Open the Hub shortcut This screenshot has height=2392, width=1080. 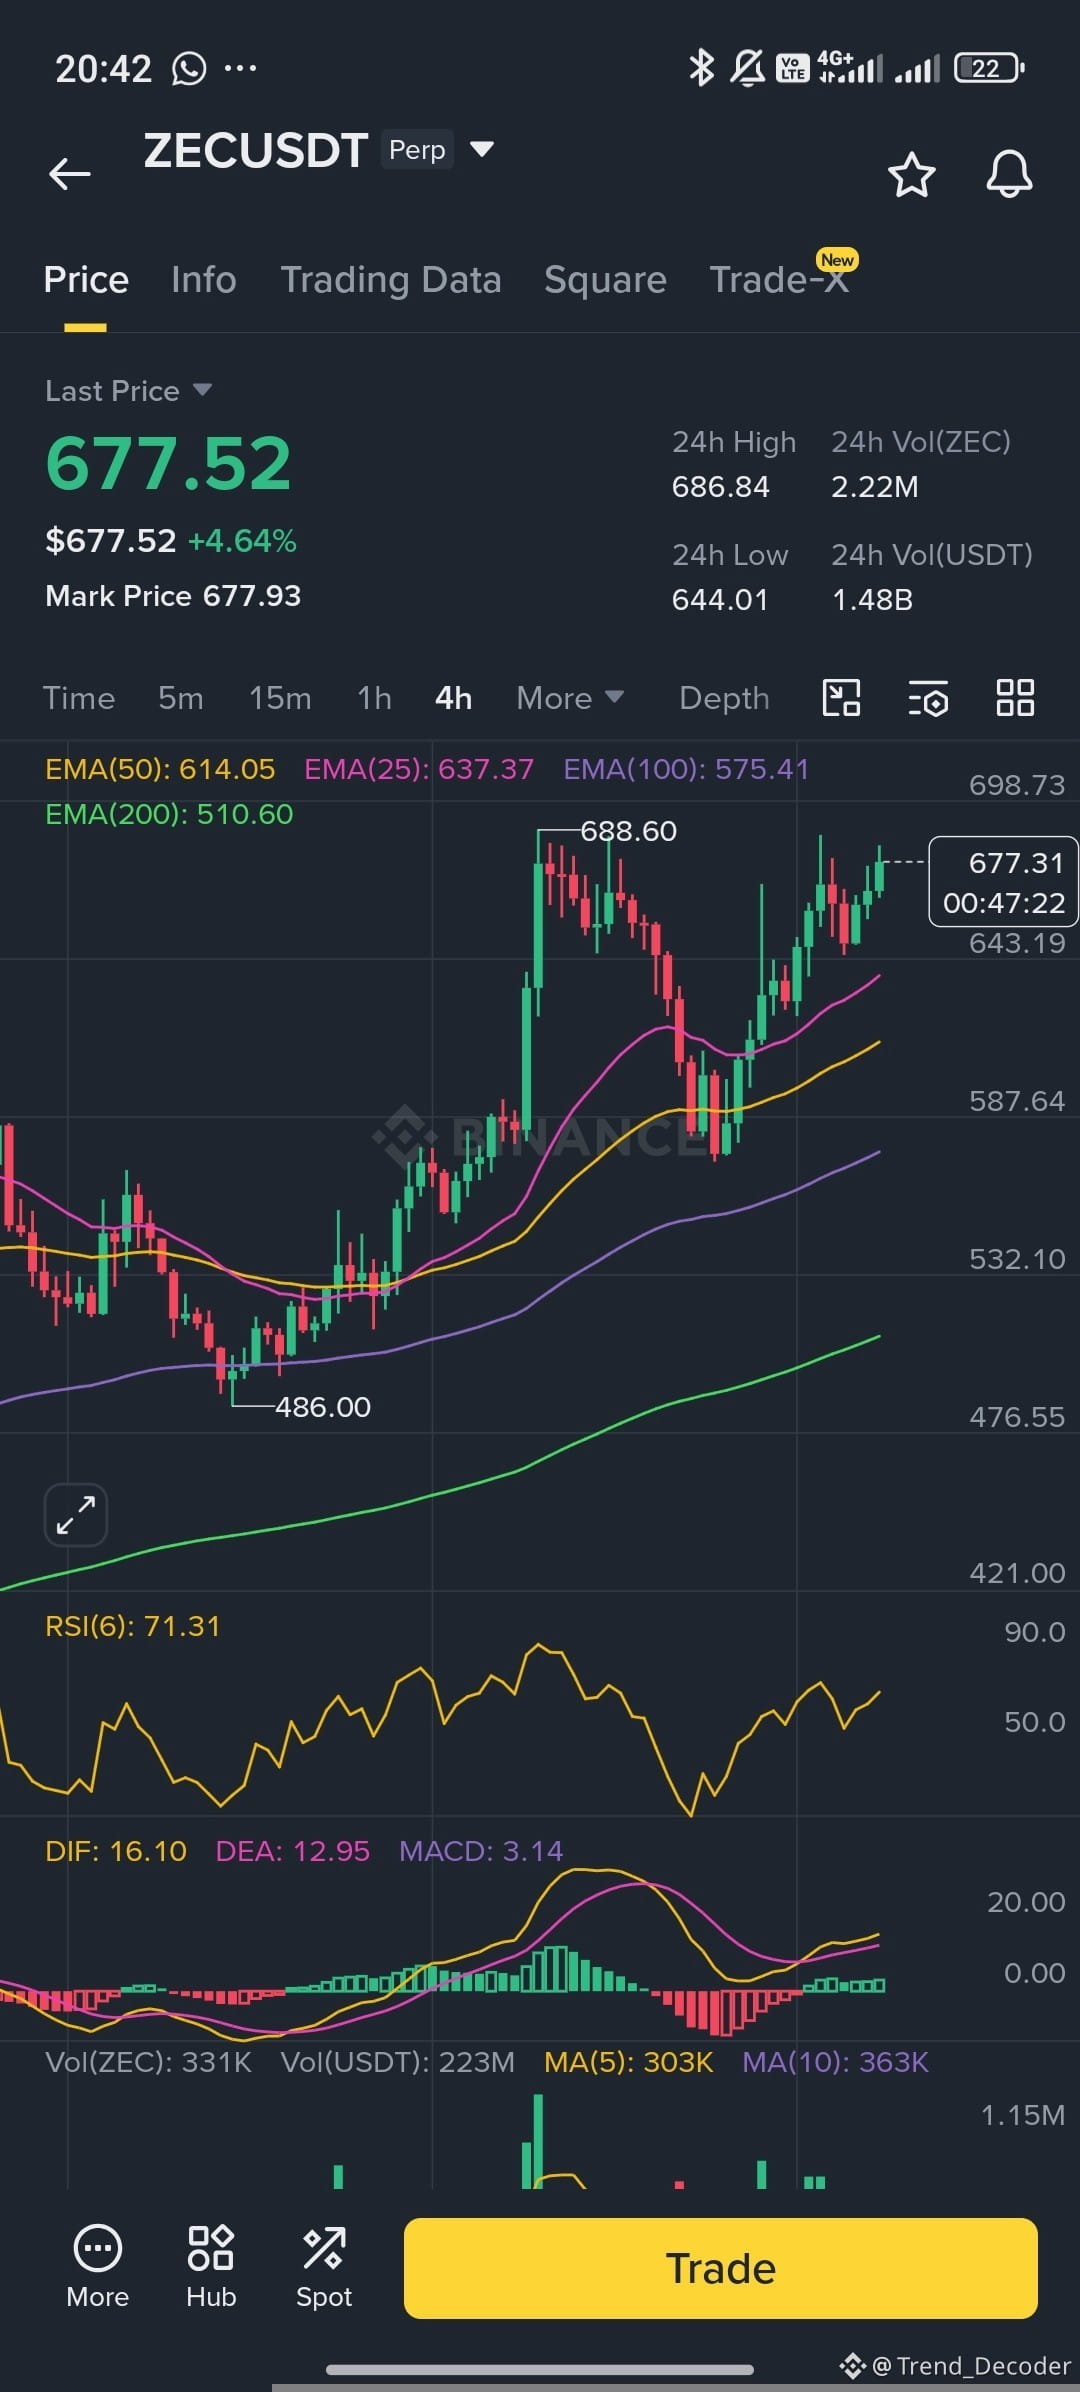(211, 2267)
